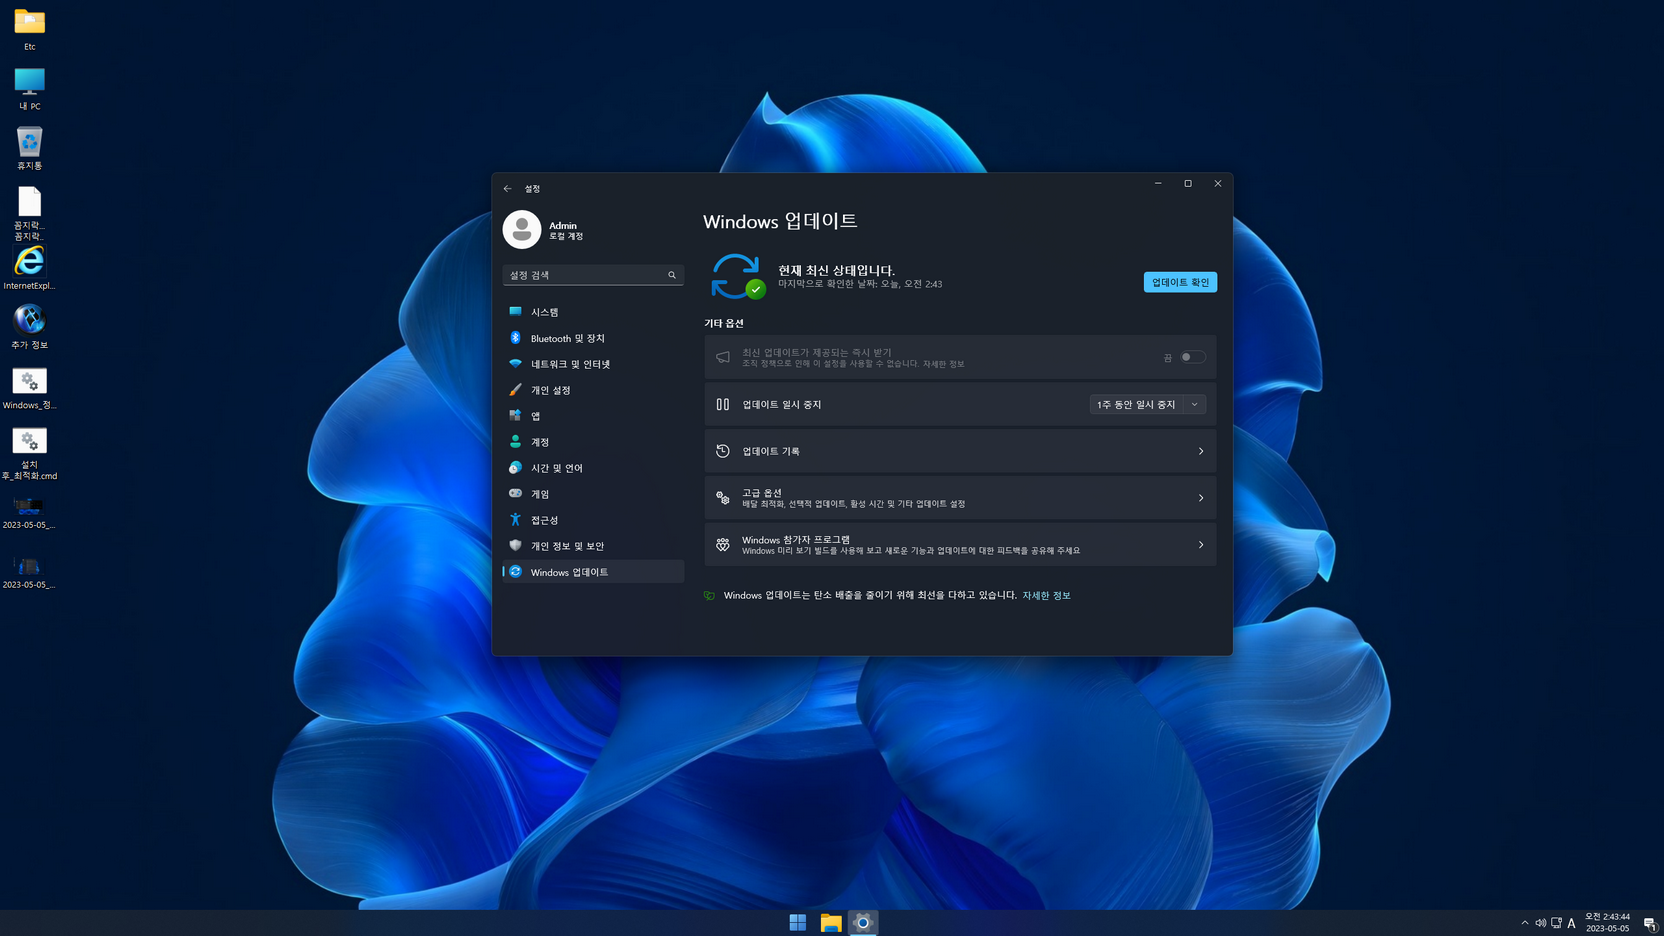This screenshot has height=936, width=1664.
Task: Select the 내 PC desktop icon
Action: click(x=29, y=89)
